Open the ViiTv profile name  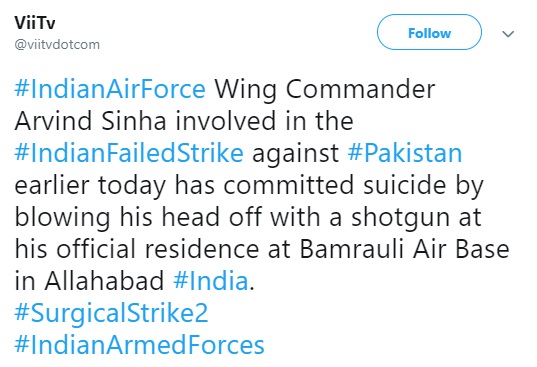(35, 23)
